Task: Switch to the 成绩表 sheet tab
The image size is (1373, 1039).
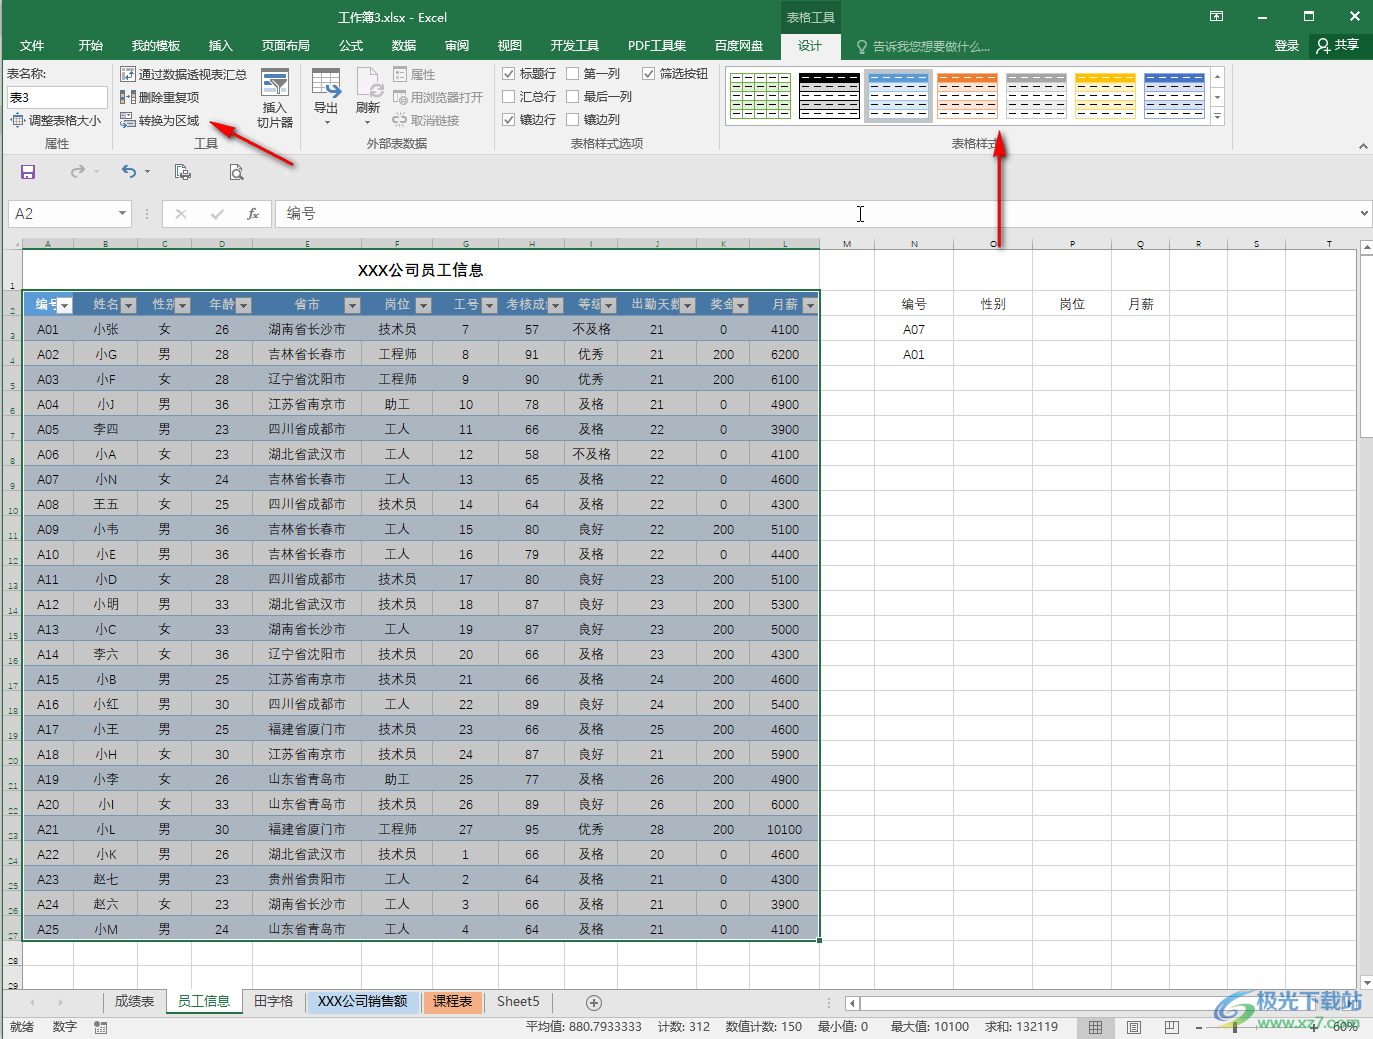Action: click(x=134, y=1001)
